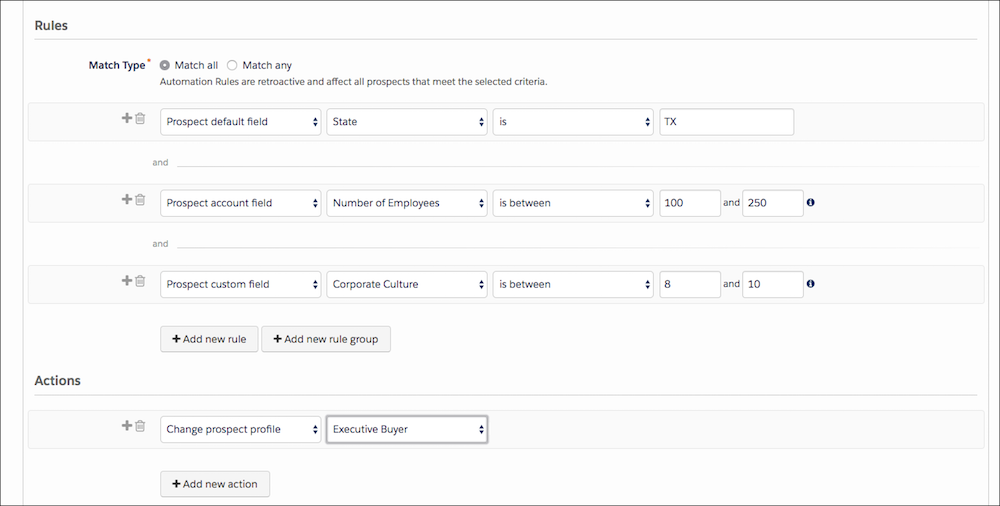Open the Prospect default field dropdown
Screen dimensions: 1000x506
coord(240,122)
